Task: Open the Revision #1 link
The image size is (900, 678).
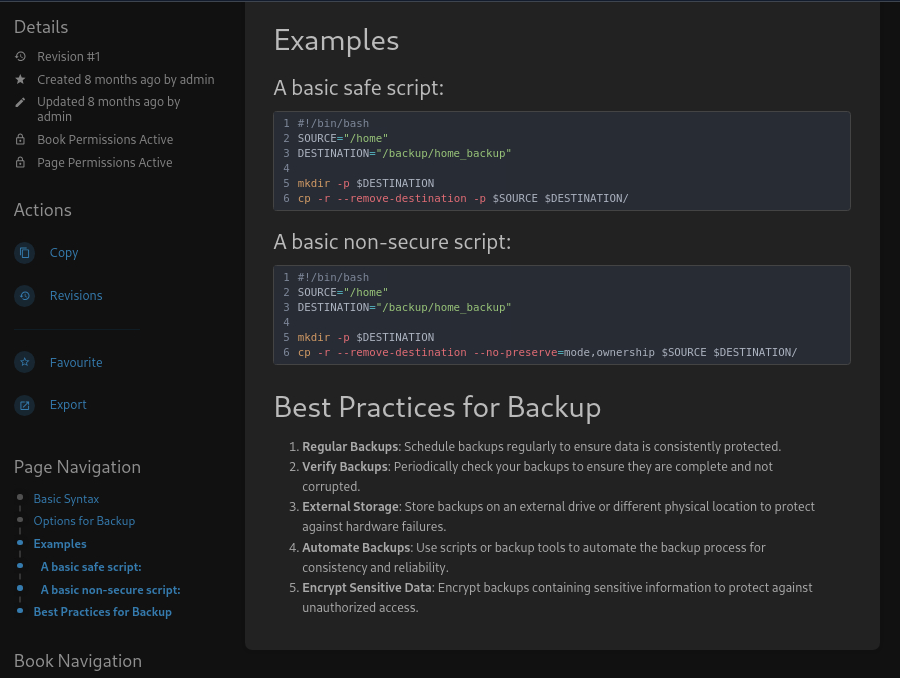Action: 68,57
